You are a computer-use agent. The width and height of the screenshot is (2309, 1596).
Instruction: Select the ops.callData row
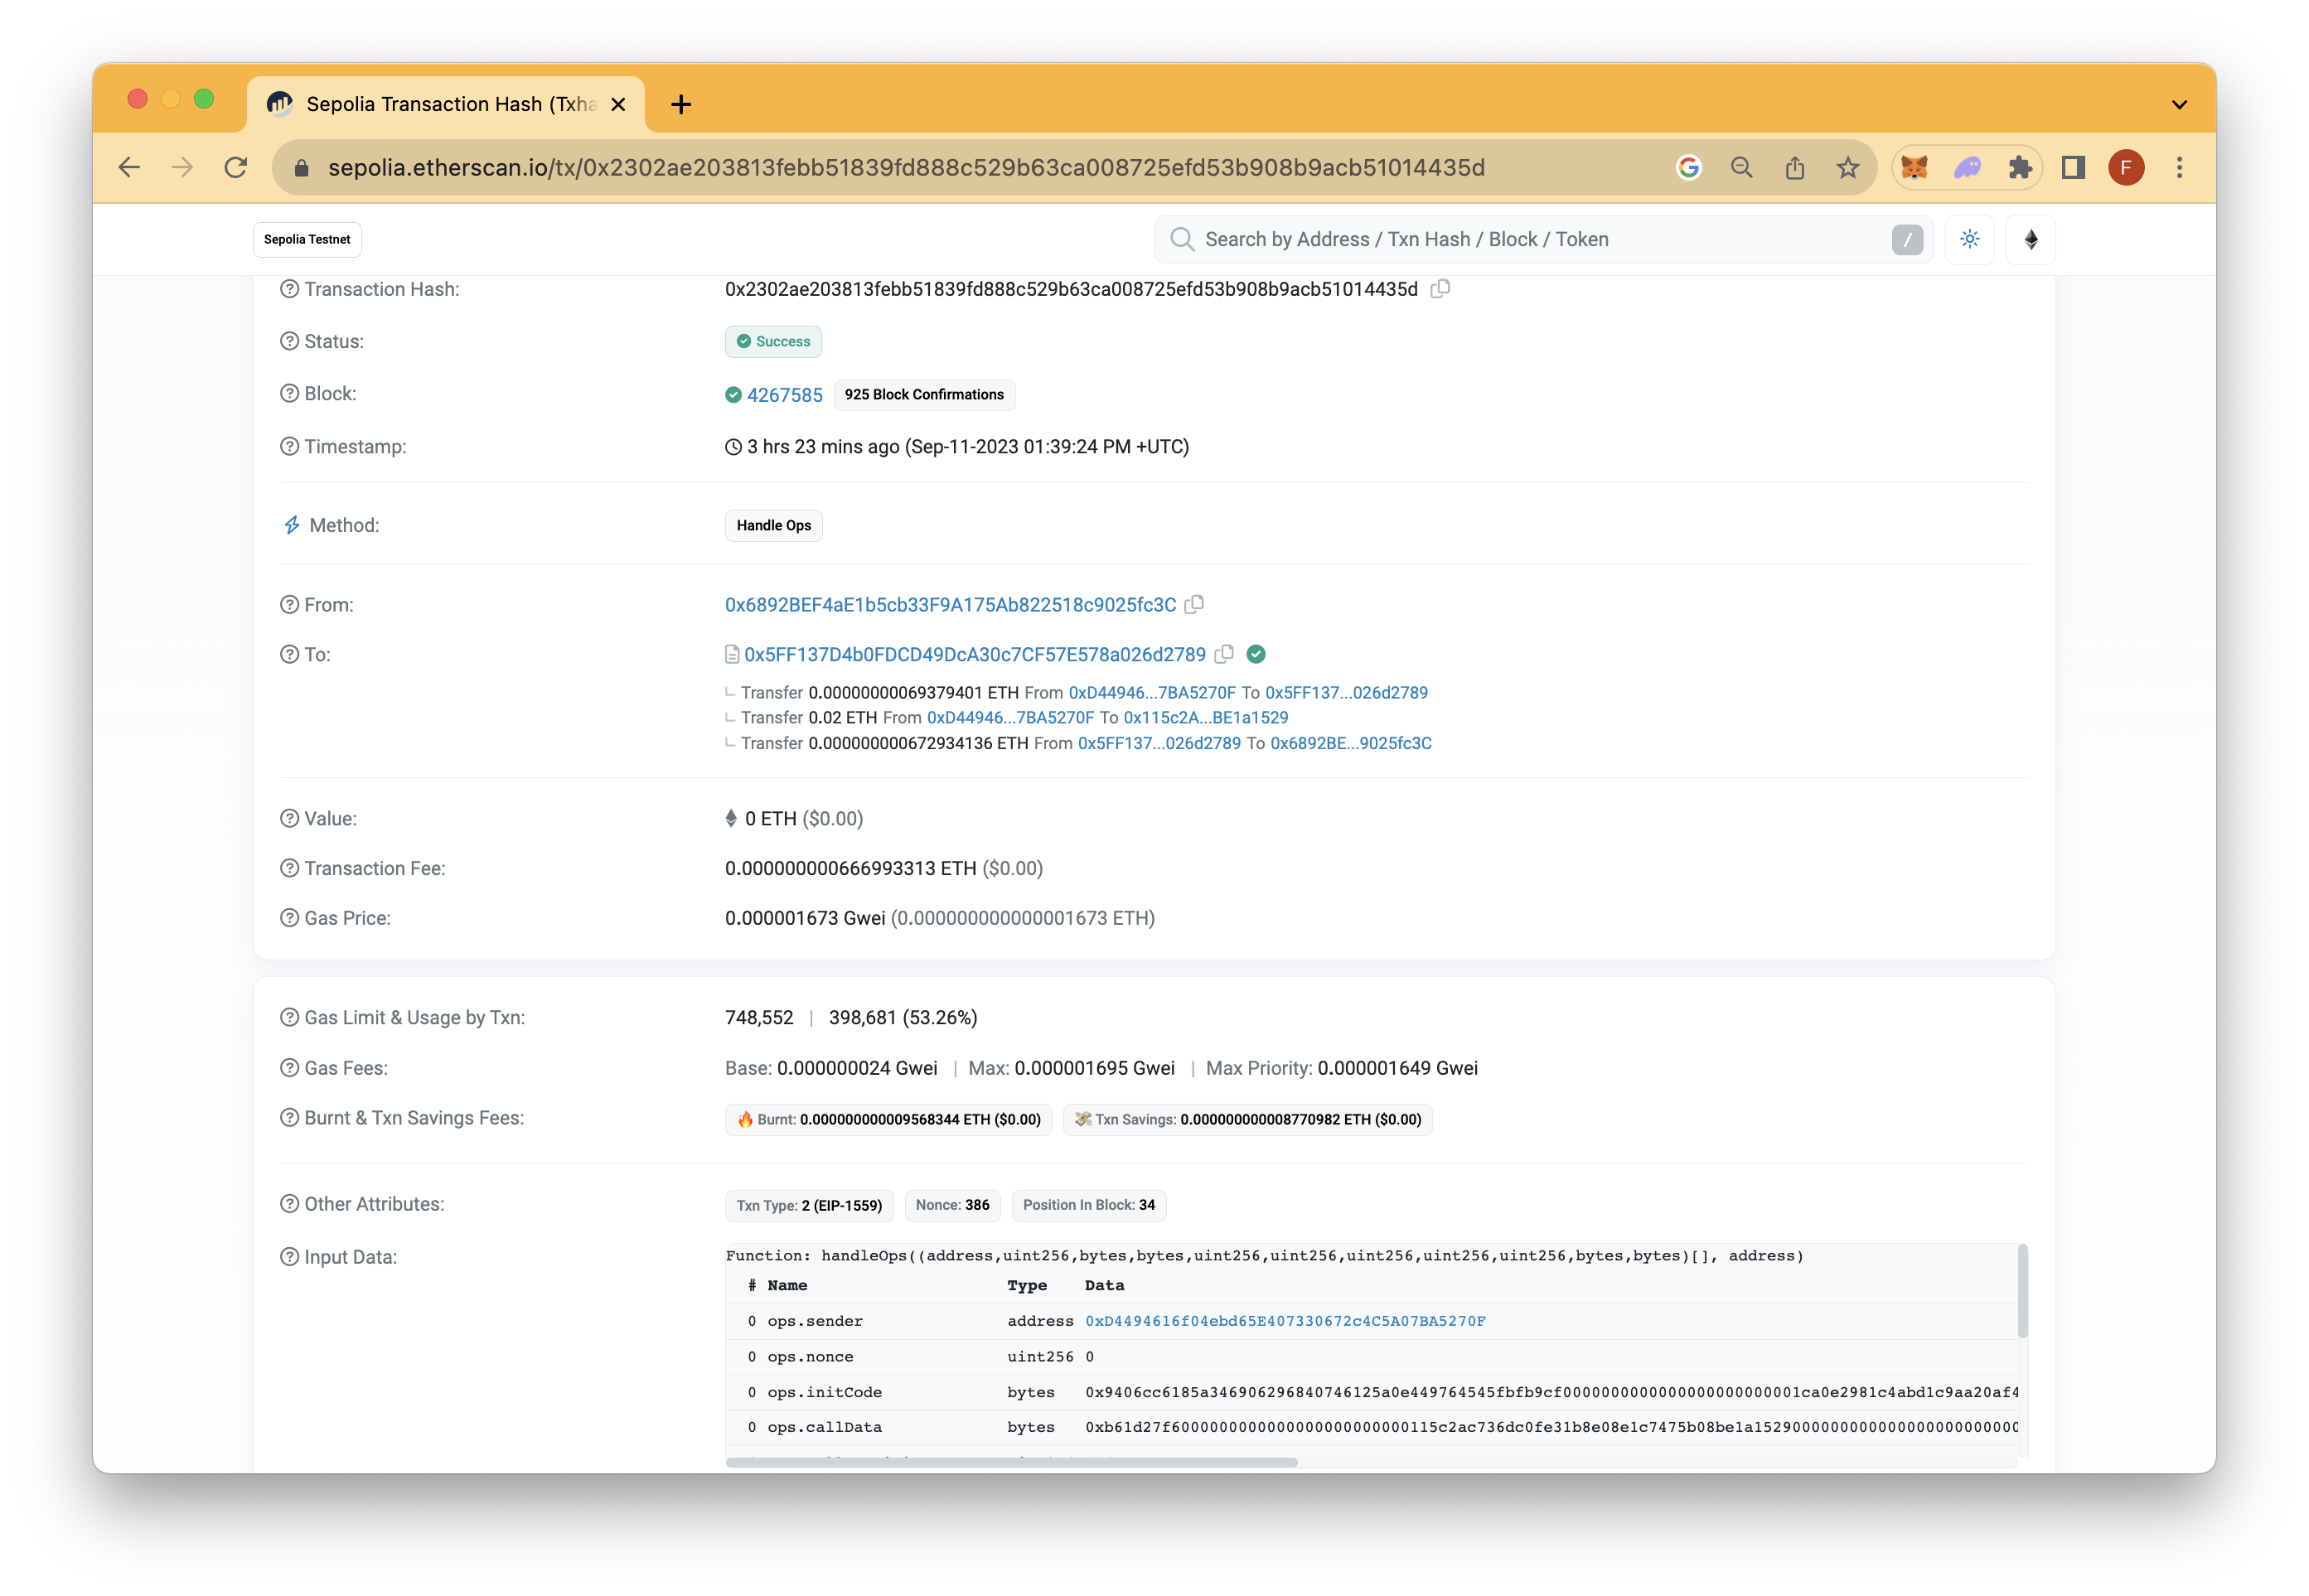1371,1427
